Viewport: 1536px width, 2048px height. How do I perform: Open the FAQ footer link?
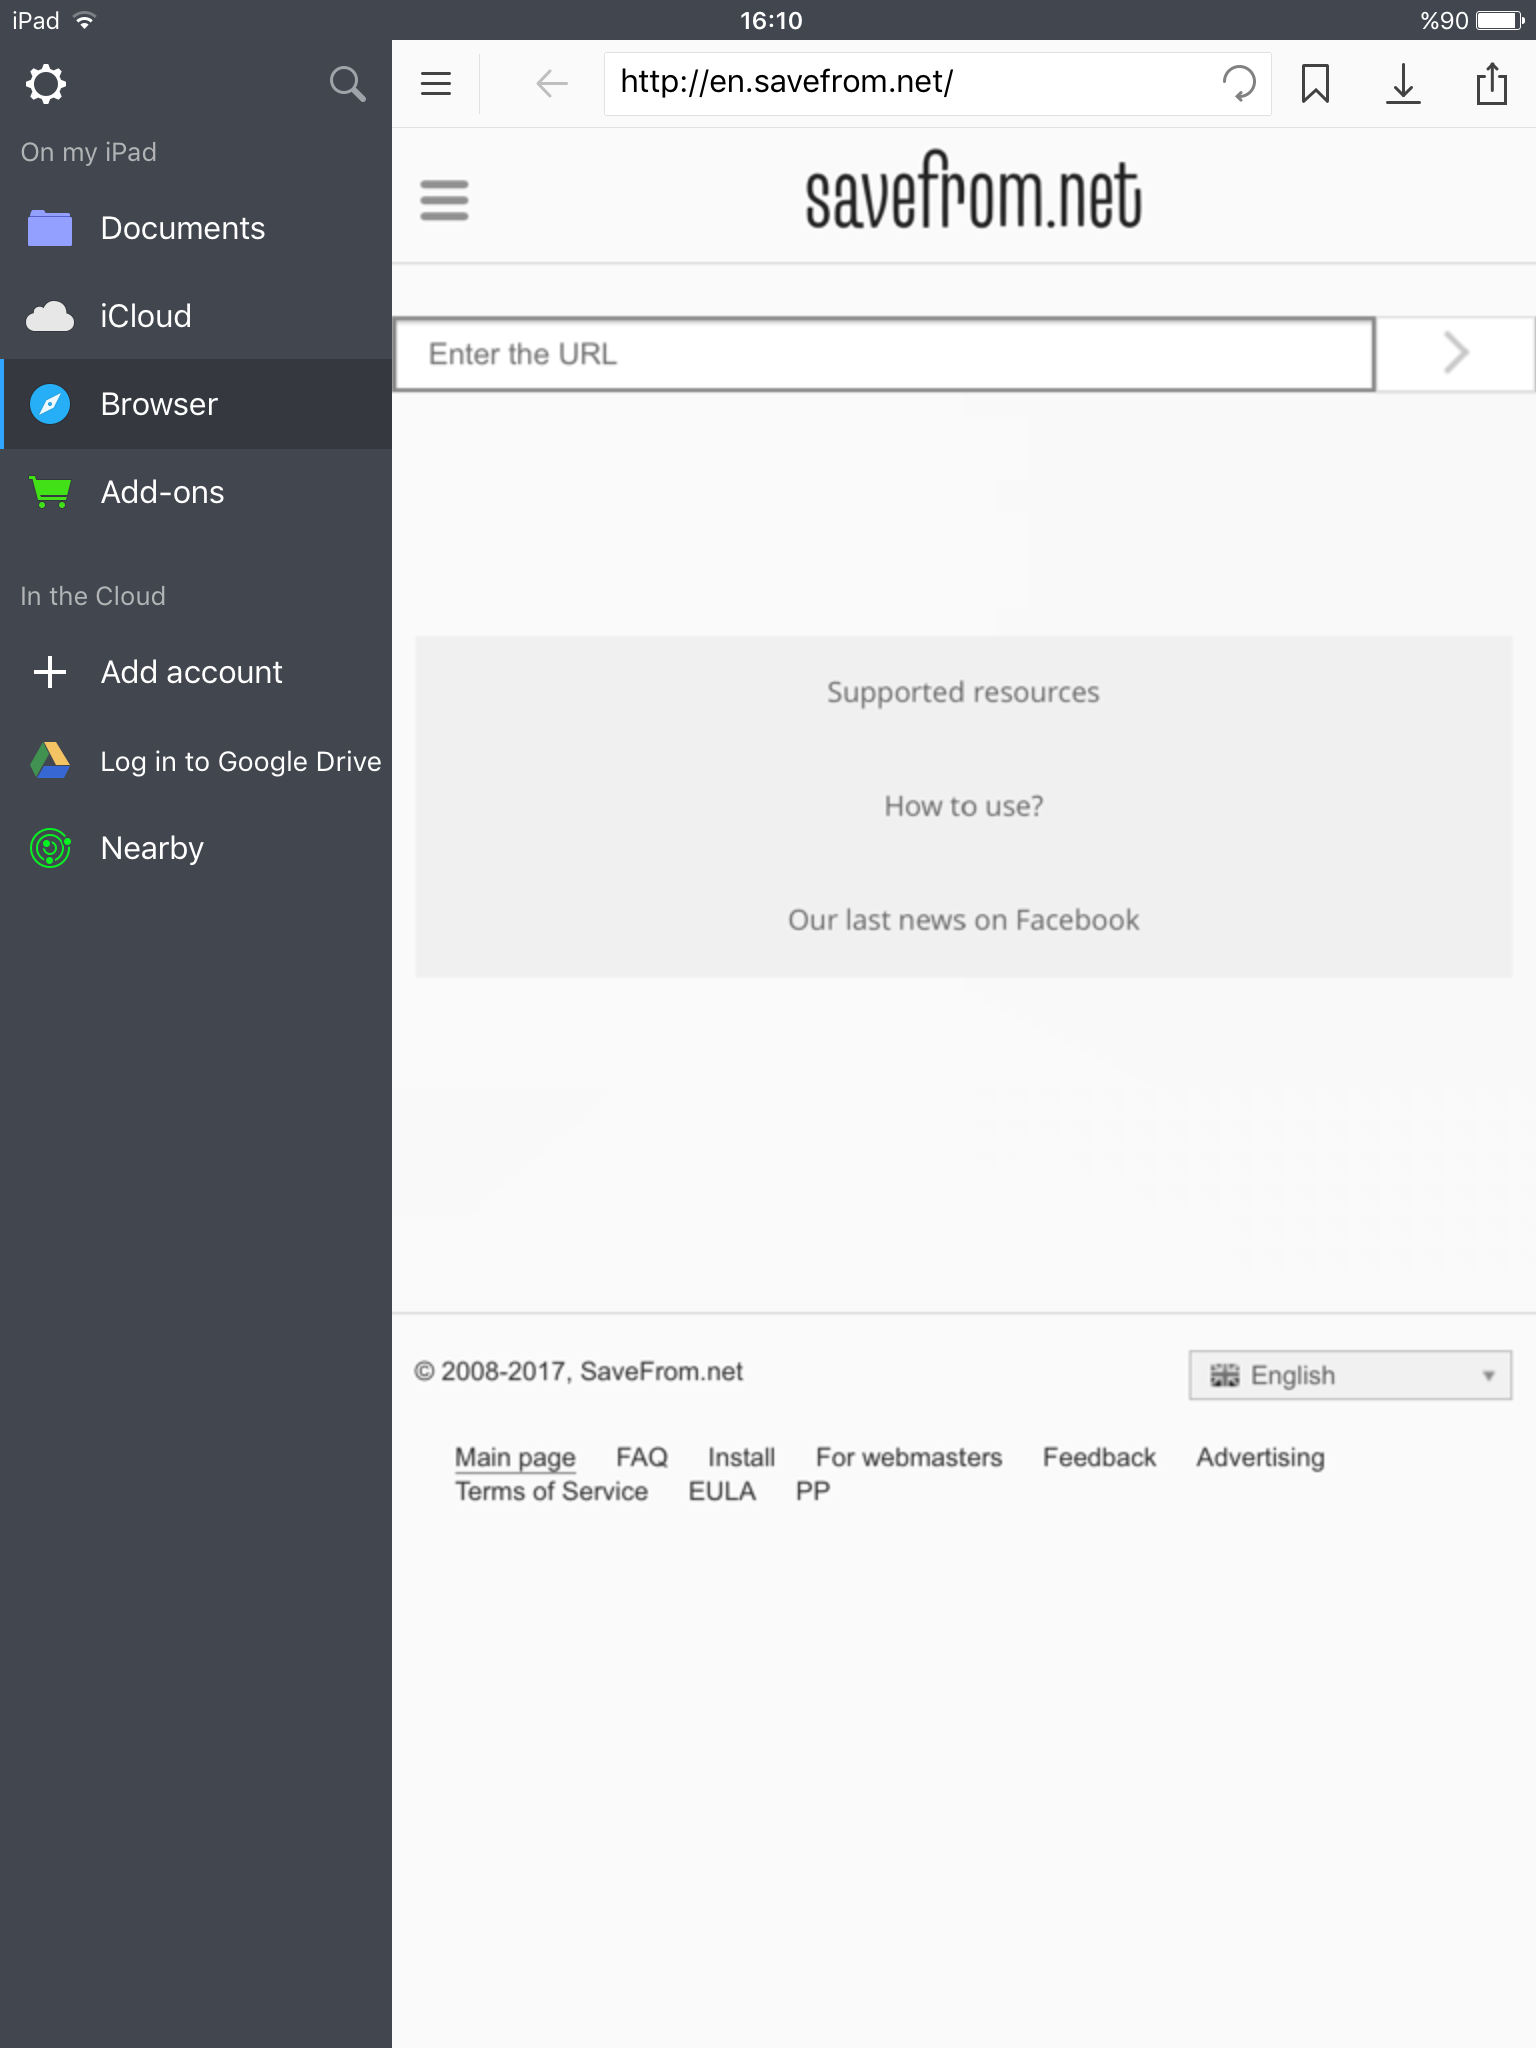[x=642, y=1457]
